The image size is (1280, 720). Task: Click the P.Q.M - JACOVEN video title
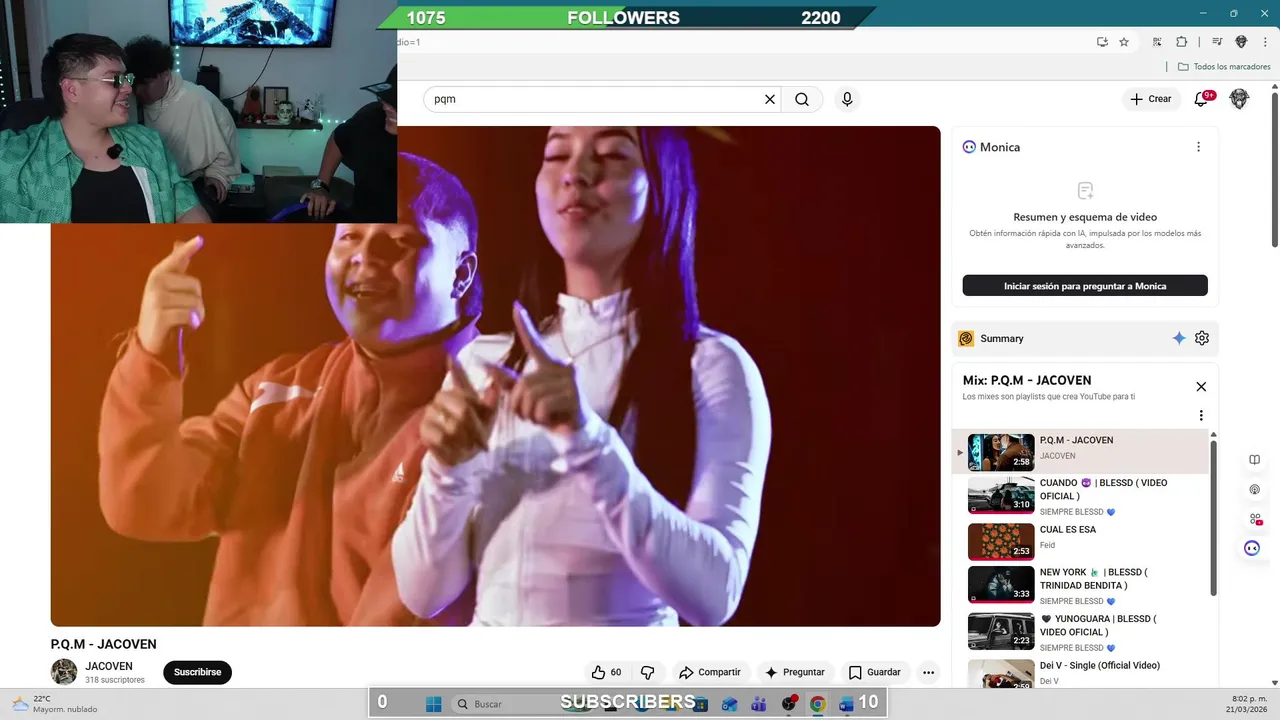point(104,644)
